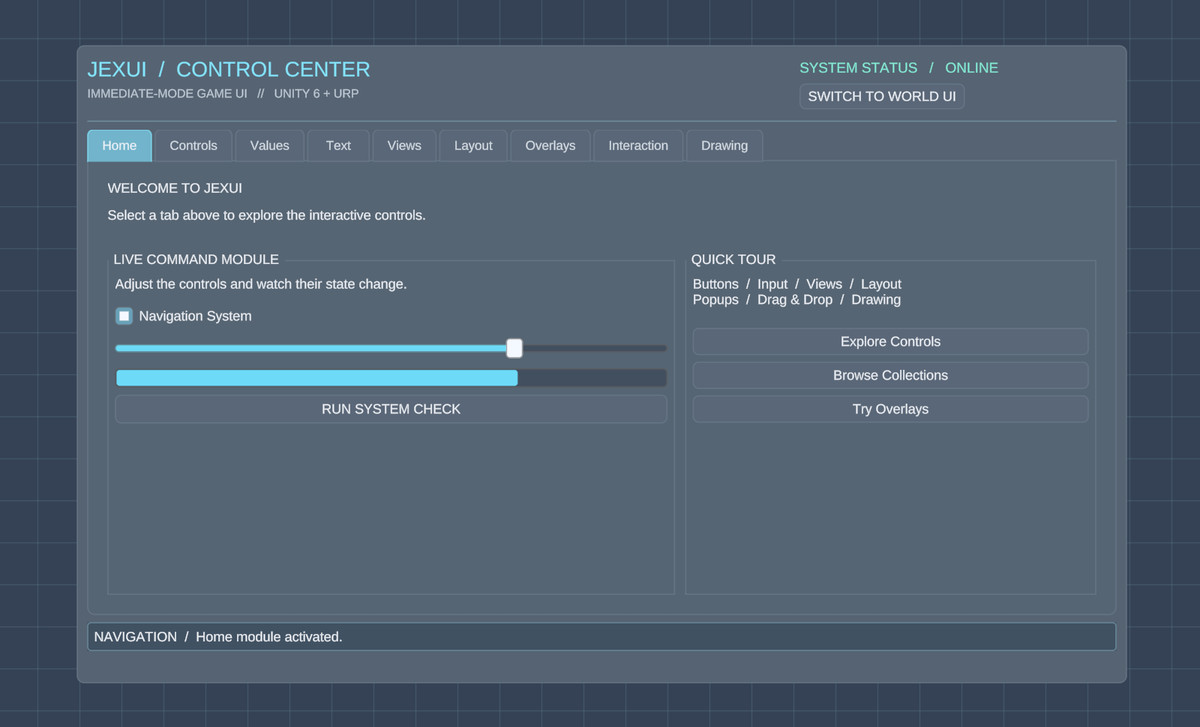Screen dimensions: 1200x727
Task: Click the QUICK TOUR heading
Action: point(733,259)
